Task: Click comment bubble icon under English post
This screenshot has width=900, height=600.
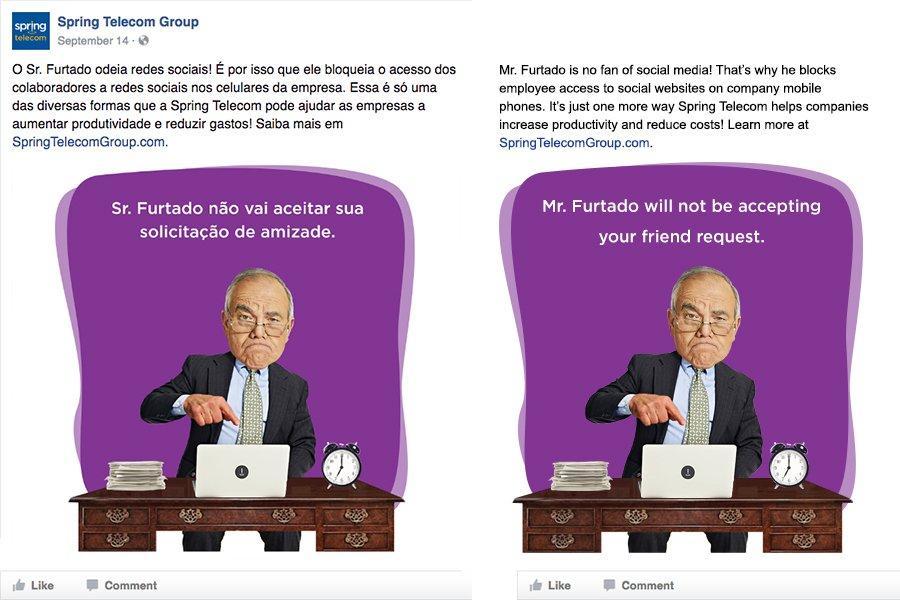Action: (x=609, y=585)
